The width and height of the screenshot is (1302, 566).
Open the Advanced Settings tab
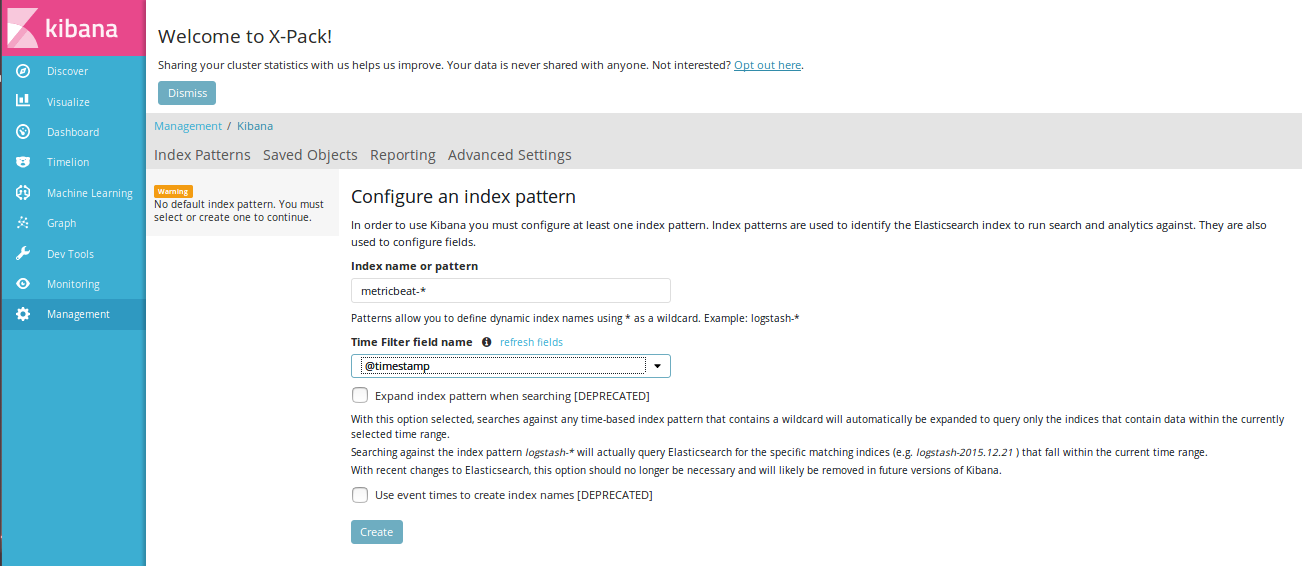point(509,155)
